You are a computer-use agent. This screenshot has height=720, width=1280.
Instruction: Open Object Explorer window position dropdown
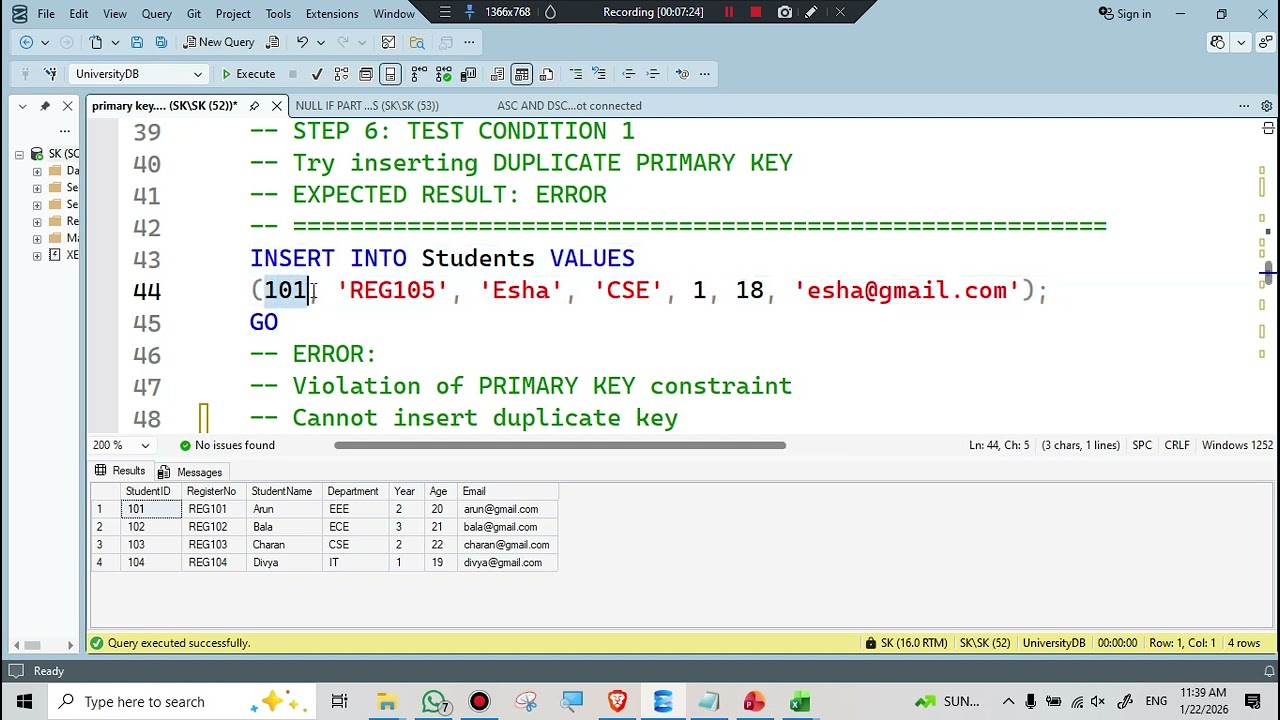pos(22,106)
